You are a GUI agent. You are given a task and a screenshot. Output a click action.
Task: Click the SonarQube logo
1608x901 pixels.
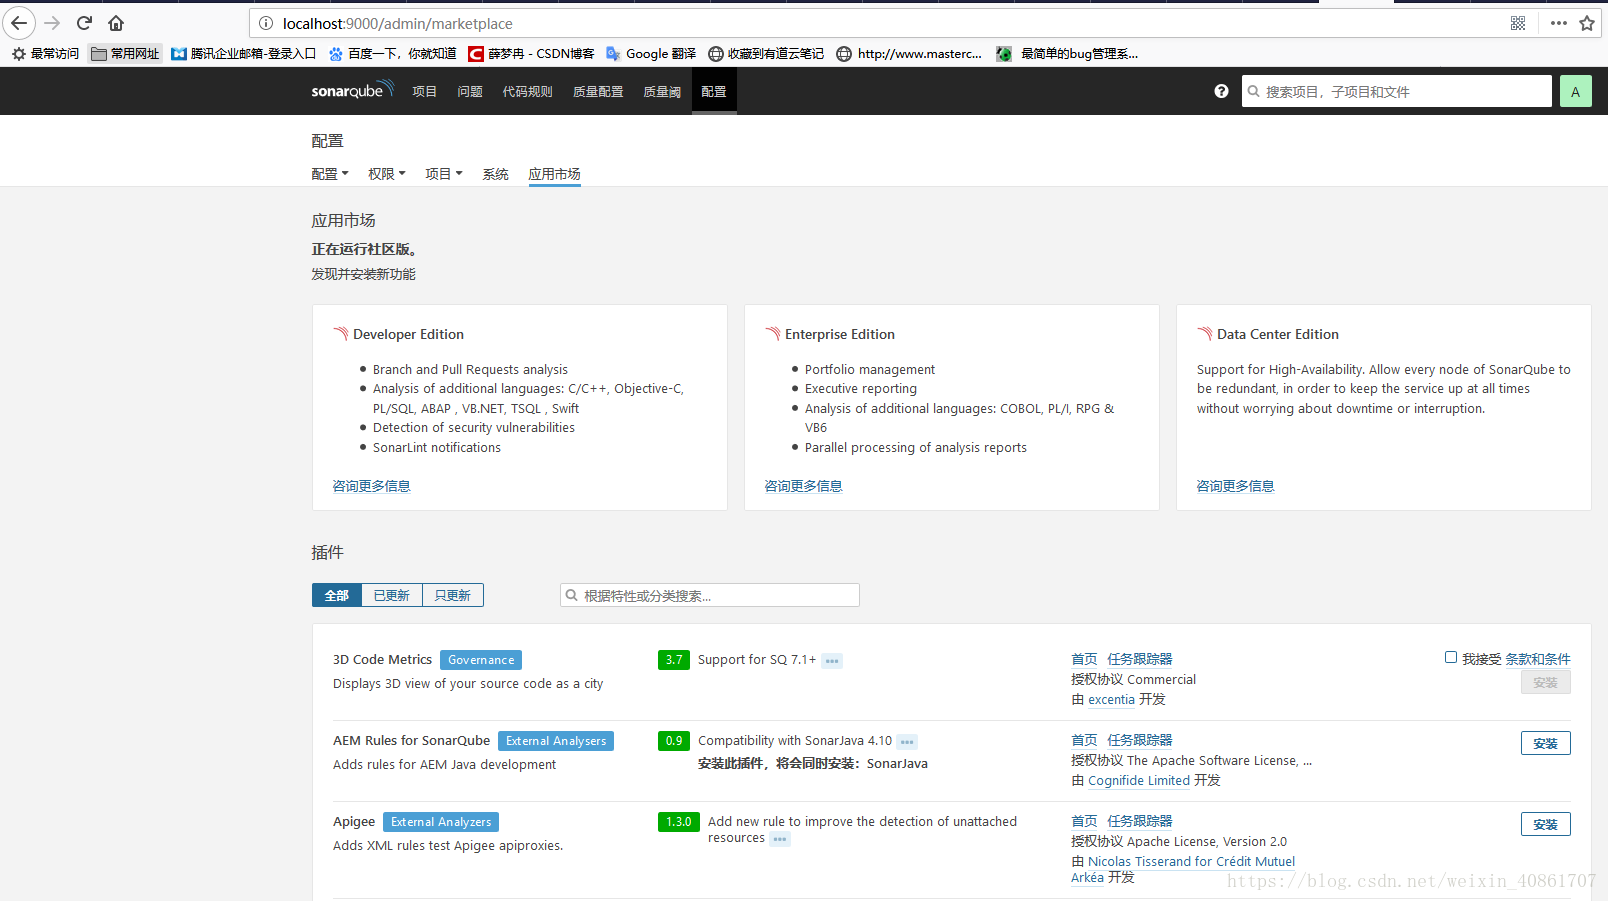pyautogui.click(x=352, y=90)
